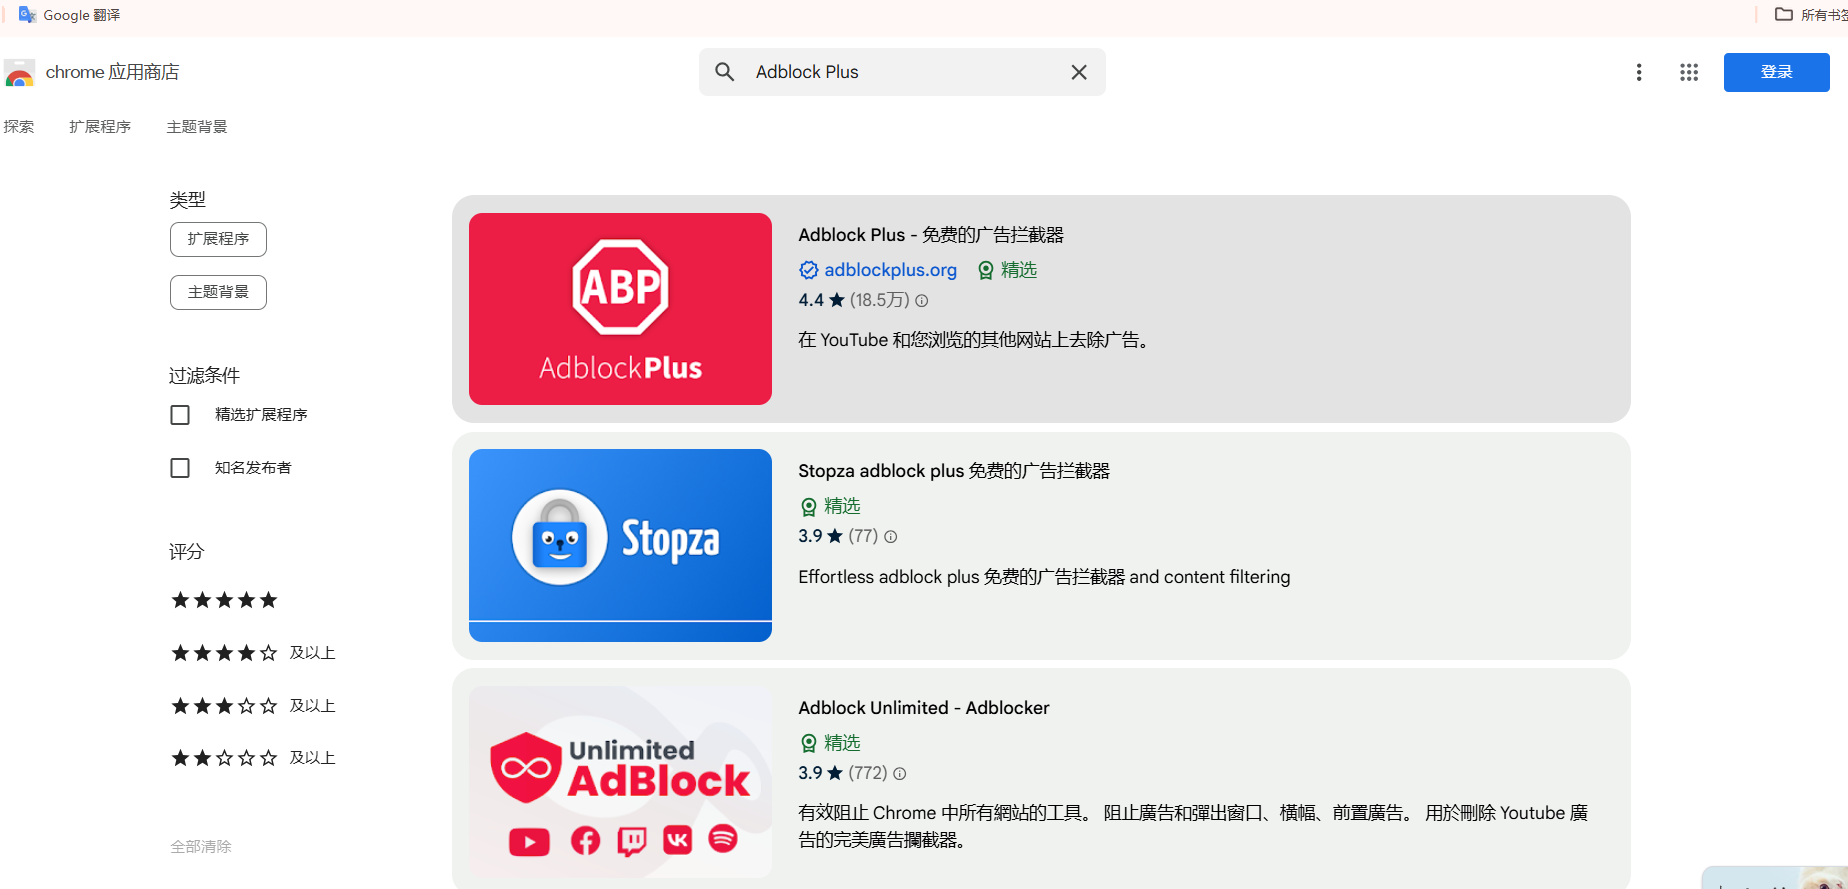Click the rating info icon after 18.5万
Image resolution: width=1848 pixels, height=889 pixels.
[x=922, y=301]
